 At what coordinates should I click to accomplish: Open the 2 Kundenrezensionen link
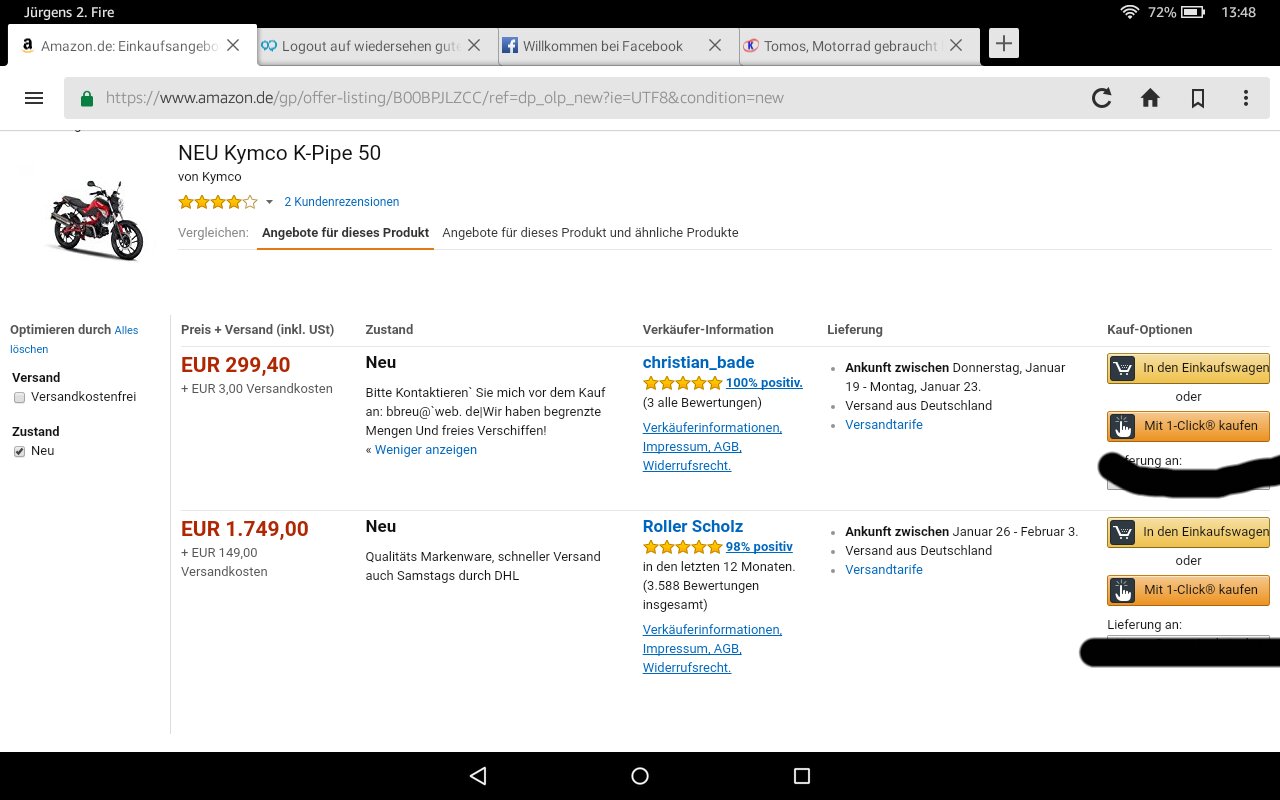(342, 202)
